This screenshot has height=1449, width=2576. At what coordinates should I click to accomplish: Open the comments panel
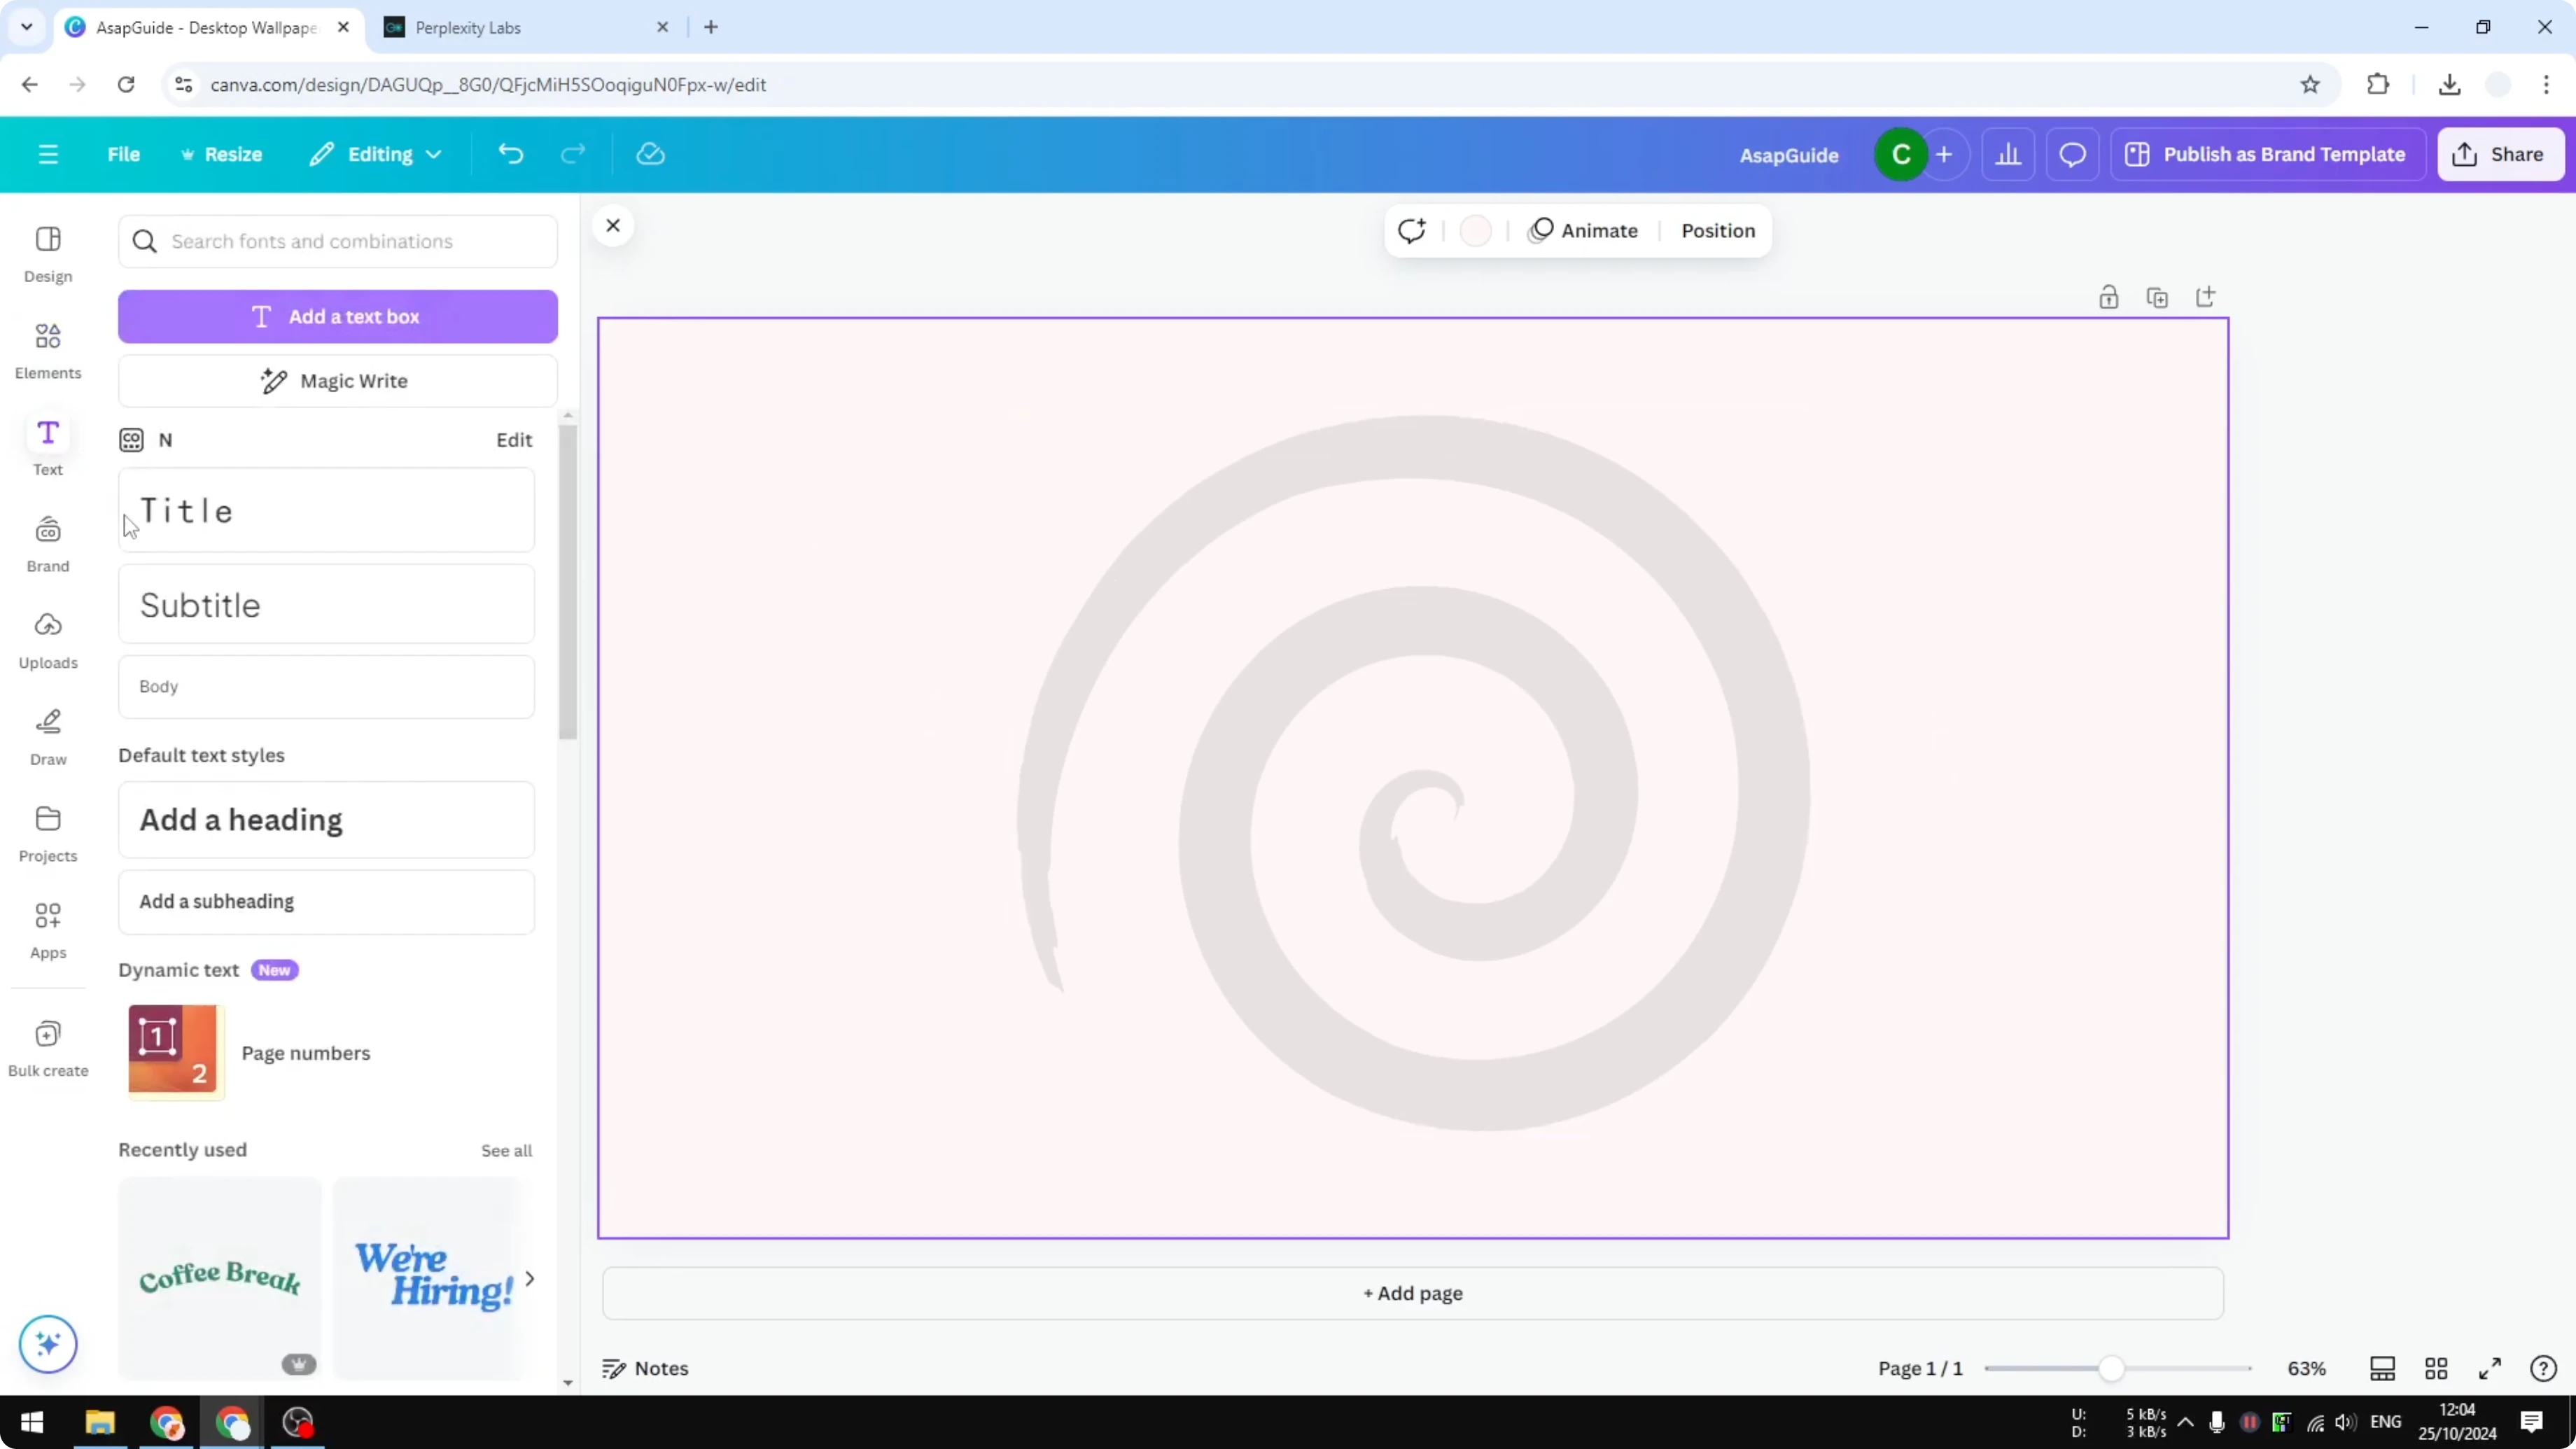2072,154
